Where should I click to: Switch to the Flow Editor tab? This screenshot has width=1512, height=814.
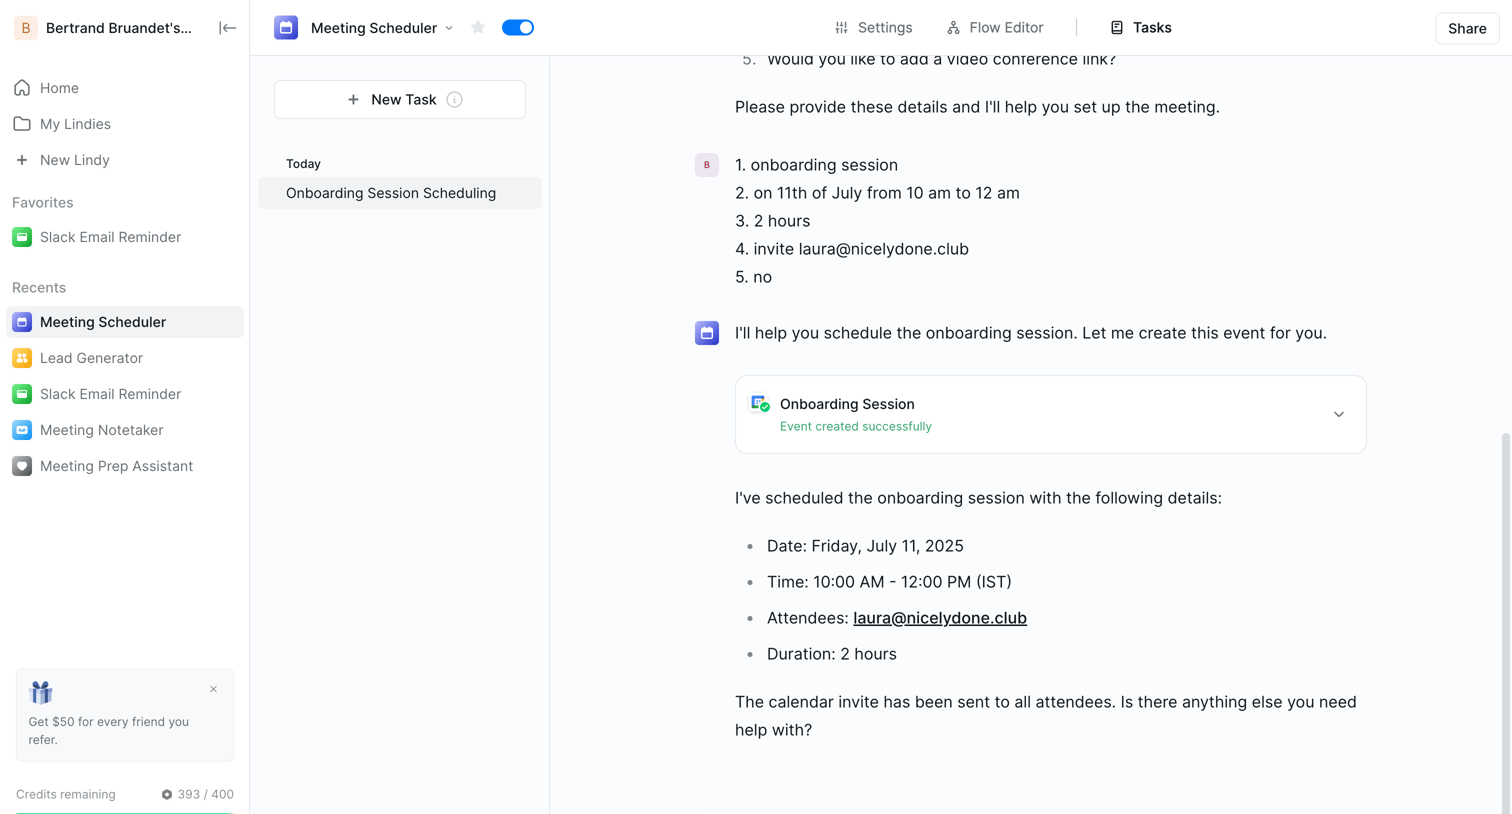995,28
